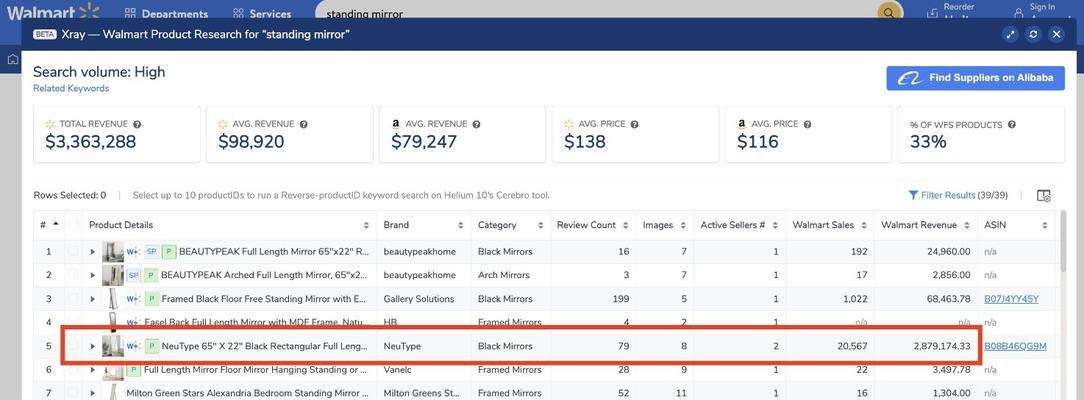Expand row 2 BEAUTYPEAK Arched Mirror details
Screen dimensions: 1084x400
tap(93, 275)
